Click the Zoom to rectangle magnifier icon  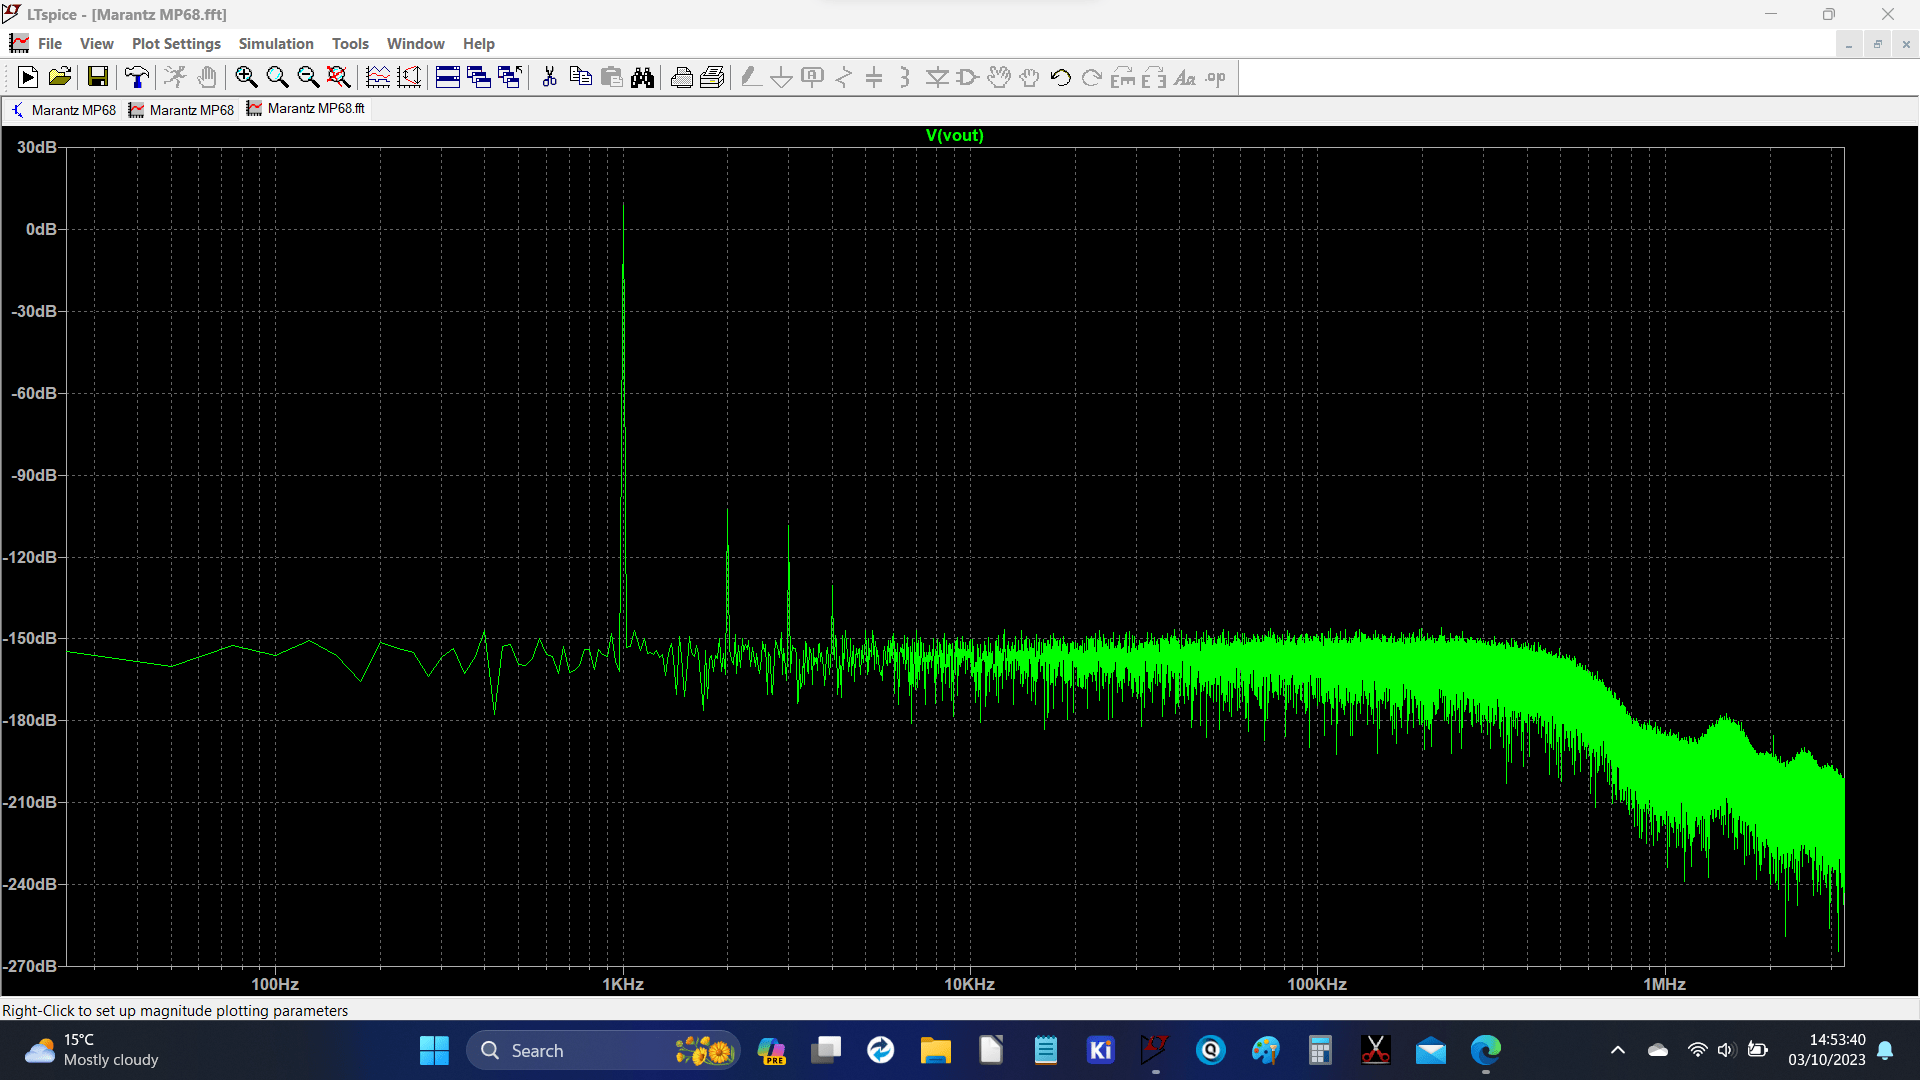pyautogui.click(x=277, y=77)
